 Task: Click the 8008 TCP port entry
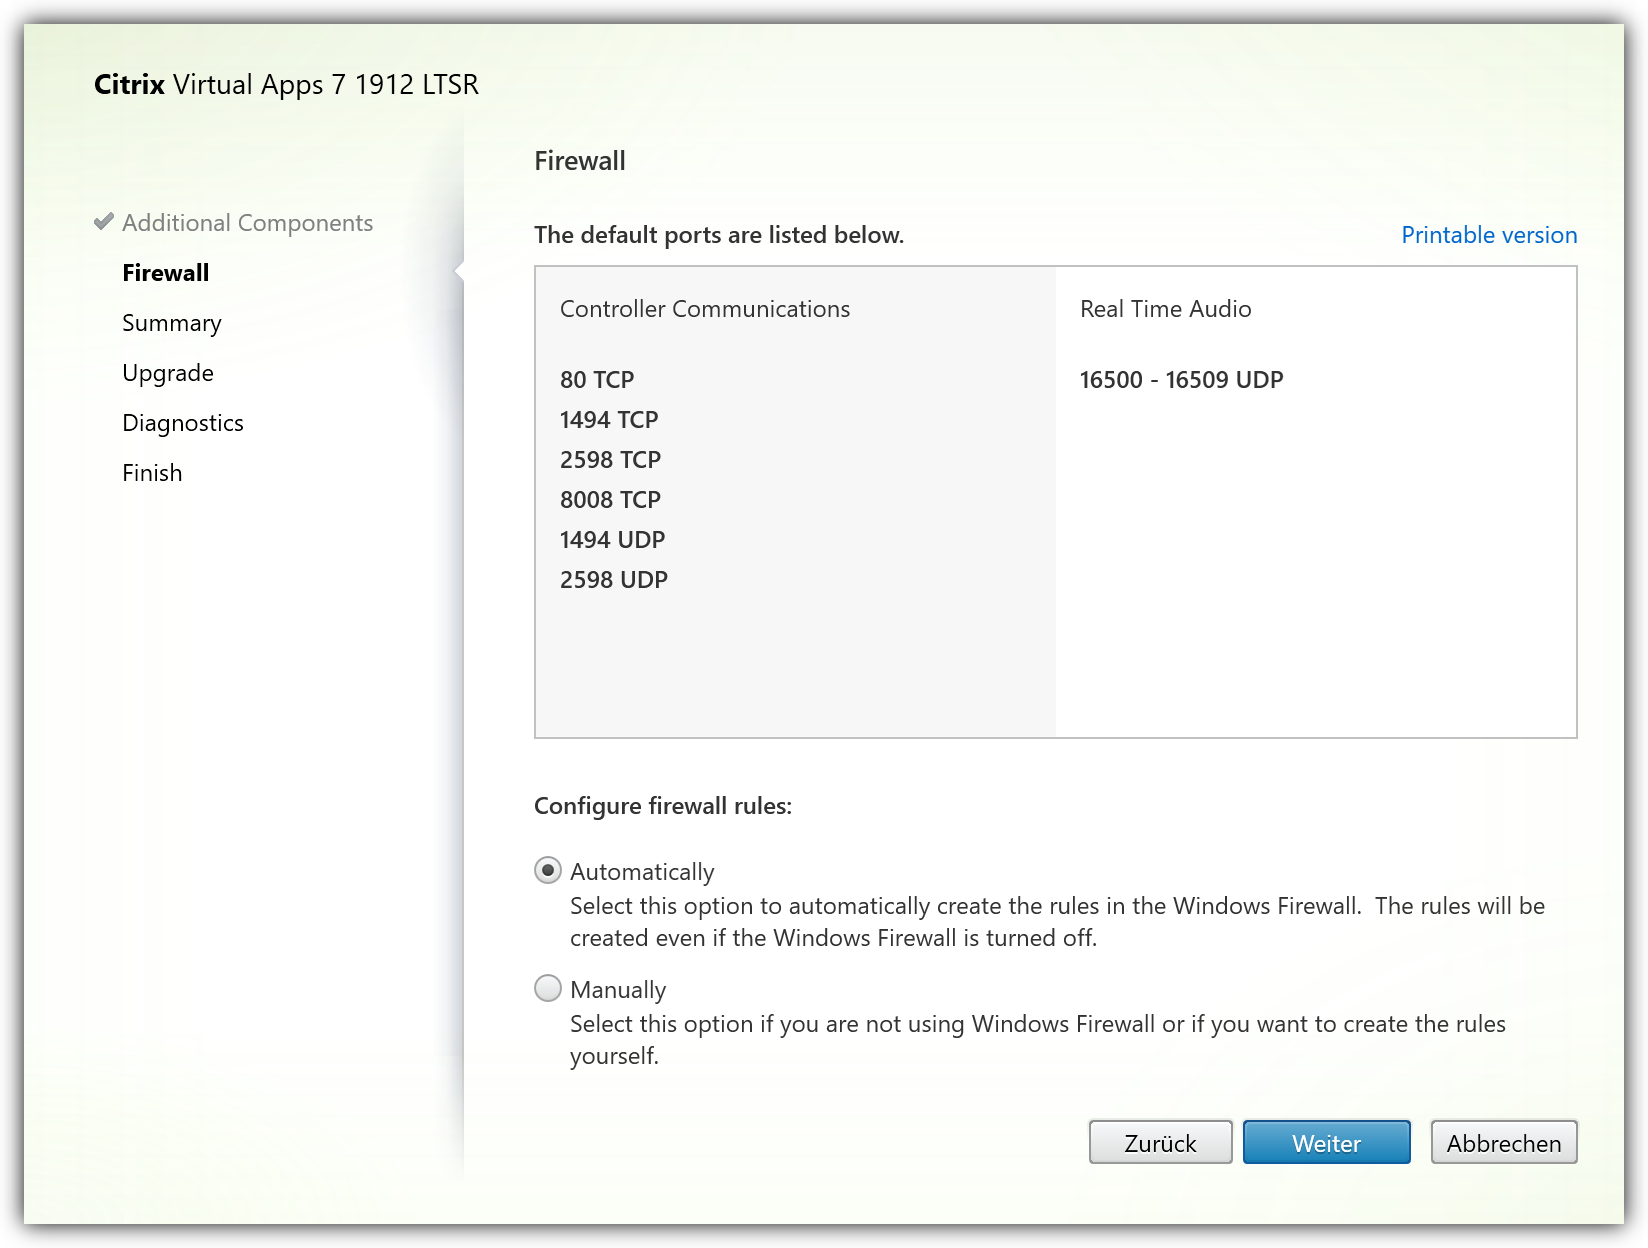point(610,500)
